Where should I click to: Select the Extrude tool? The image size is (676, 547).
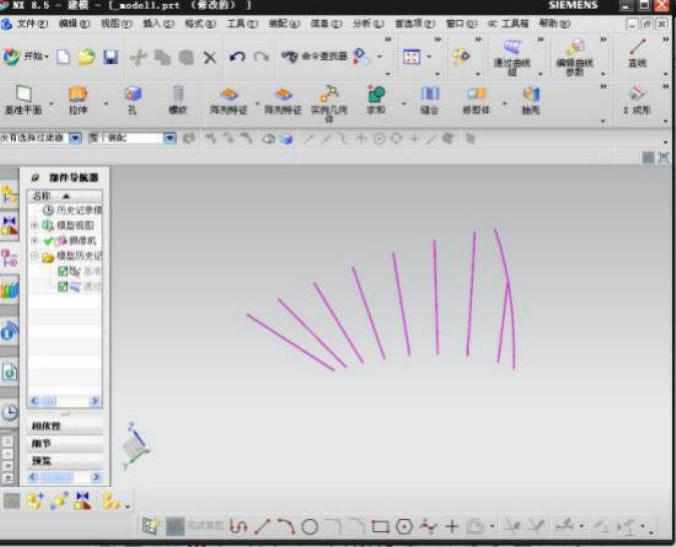coord(78,100)
